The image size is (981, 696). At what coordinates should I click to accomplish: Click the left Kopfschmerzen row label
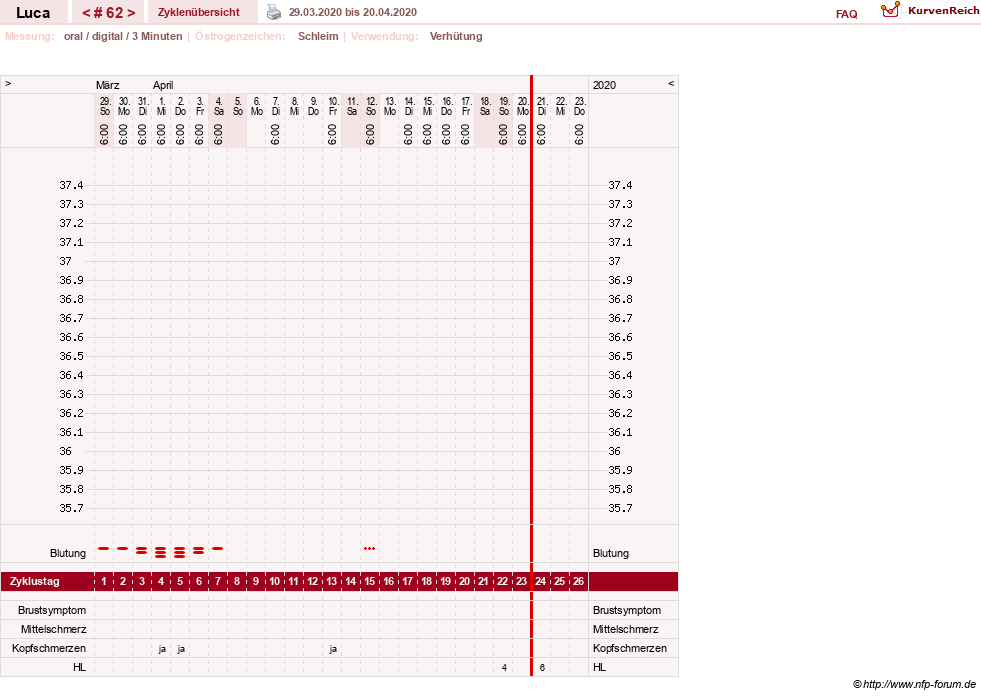point(49,648)
